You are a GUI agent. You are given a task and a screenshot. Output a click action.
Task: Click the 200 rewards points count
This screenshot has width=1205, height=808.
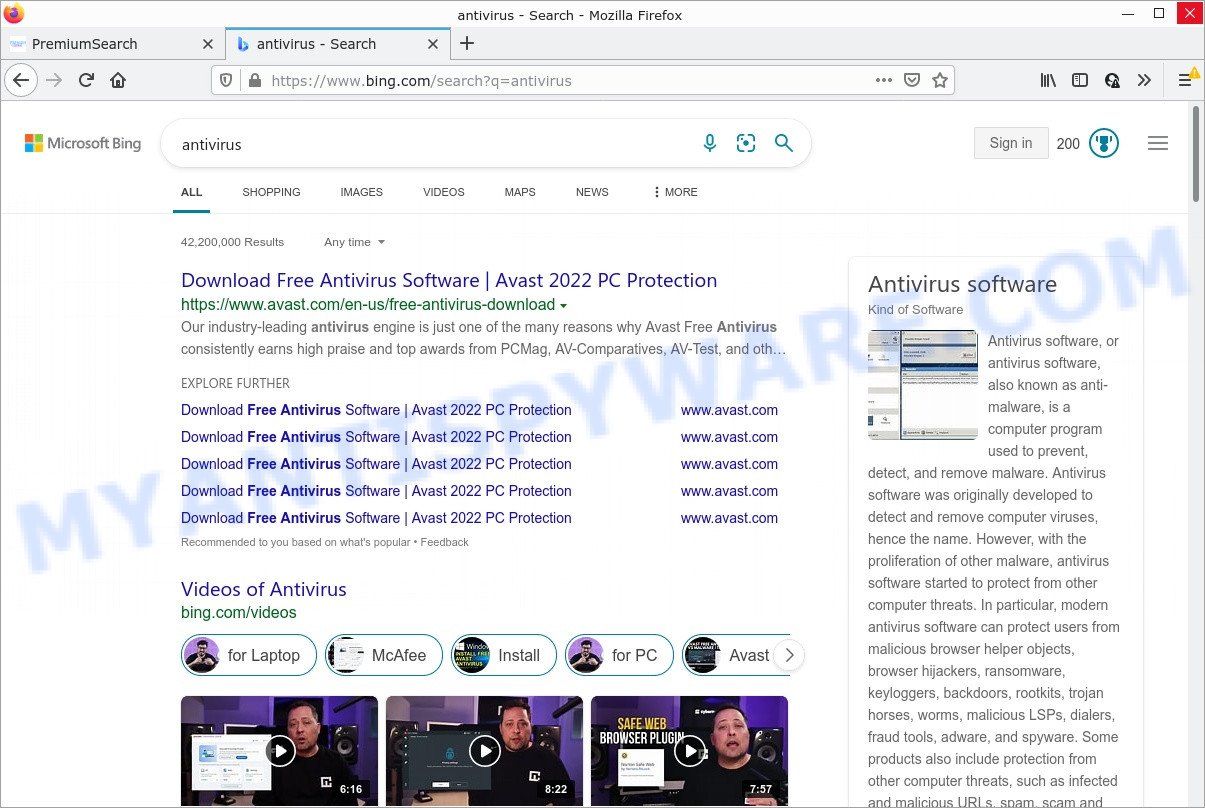pyautogui.click(x=1068, y=144)
